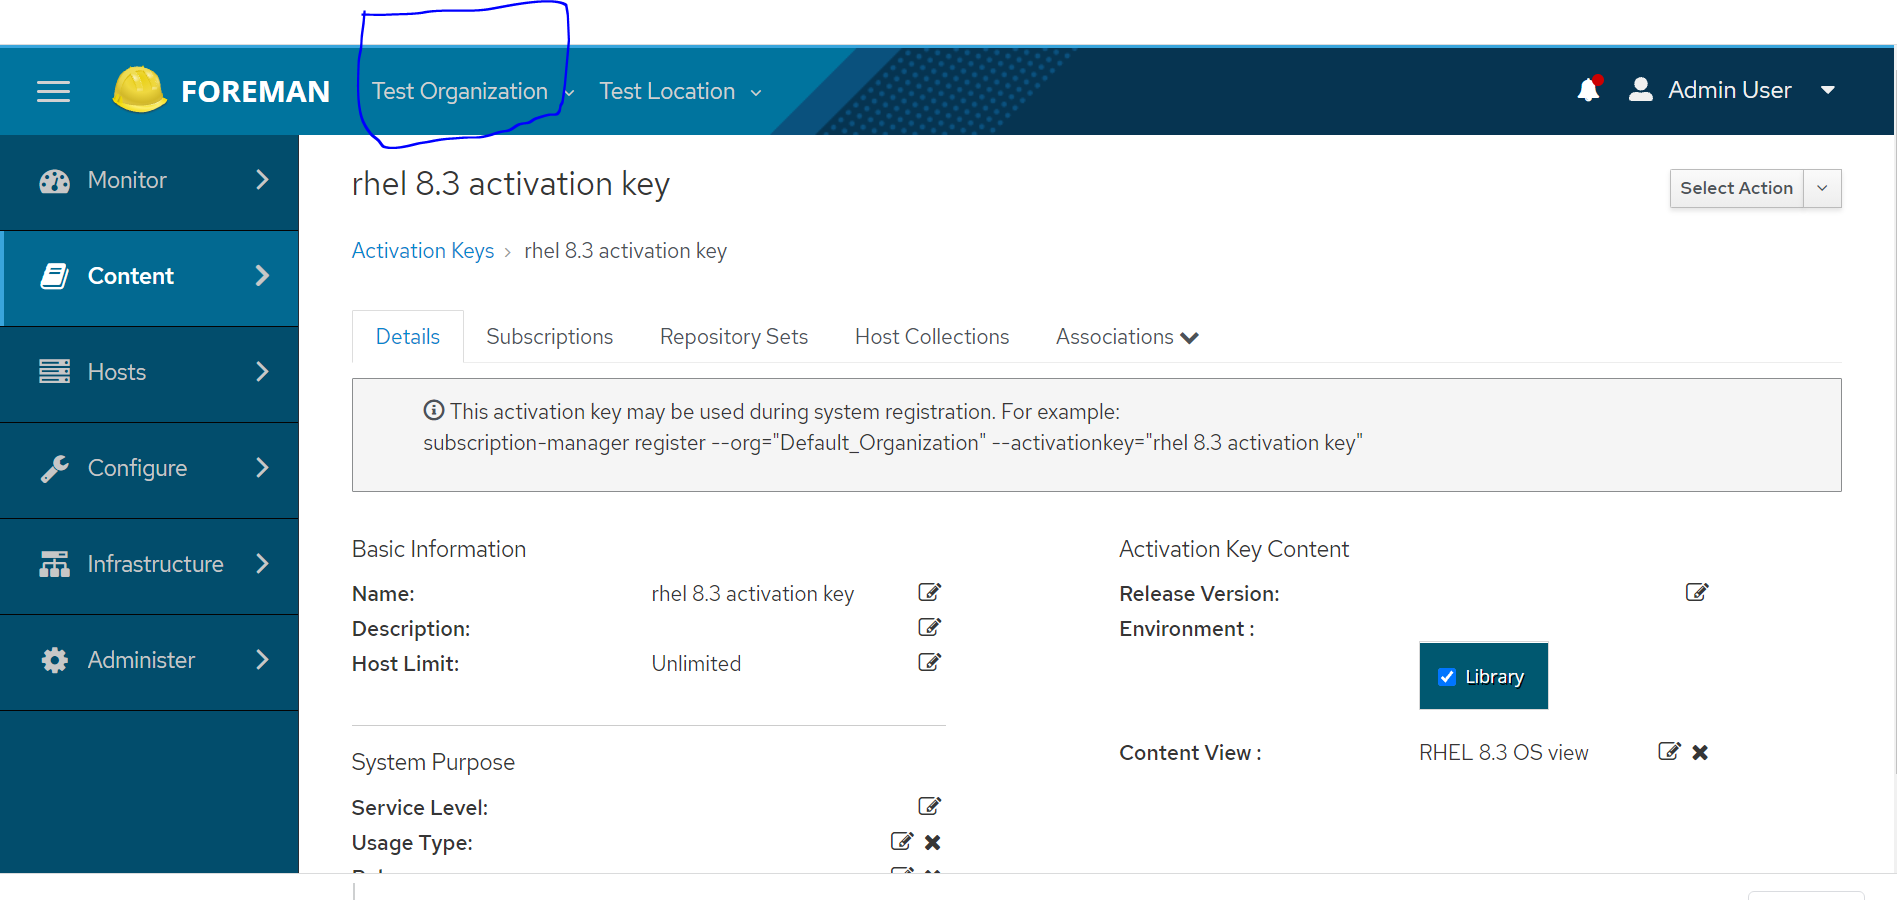
Task: Click the FOREMAN brand text
Action: [x=255, y=91]
